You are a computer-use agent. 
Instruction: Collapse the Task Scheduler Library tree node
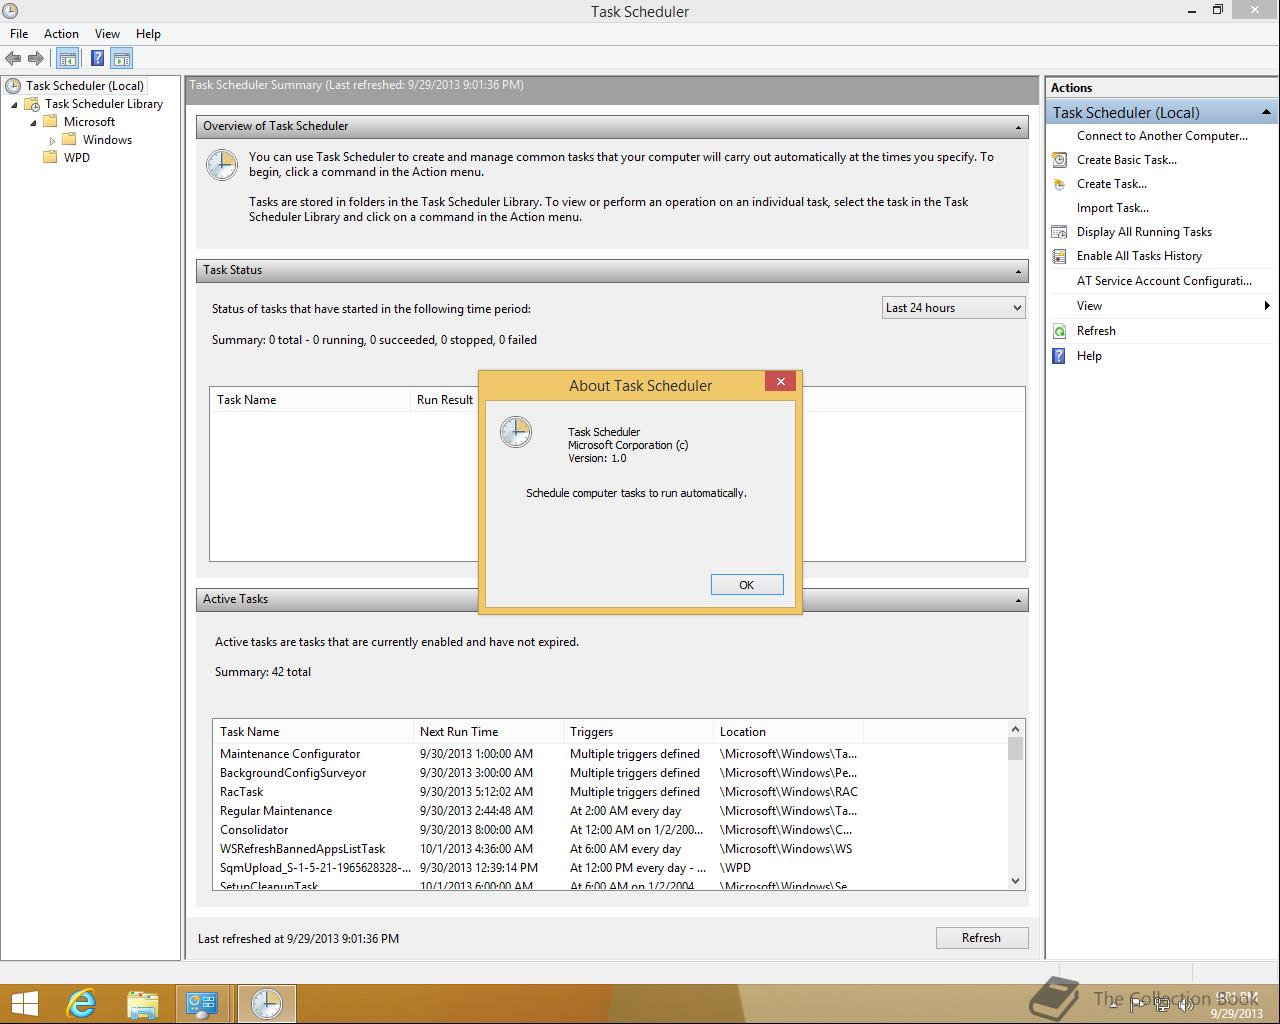pyautogui.click(x=14, y=104)
